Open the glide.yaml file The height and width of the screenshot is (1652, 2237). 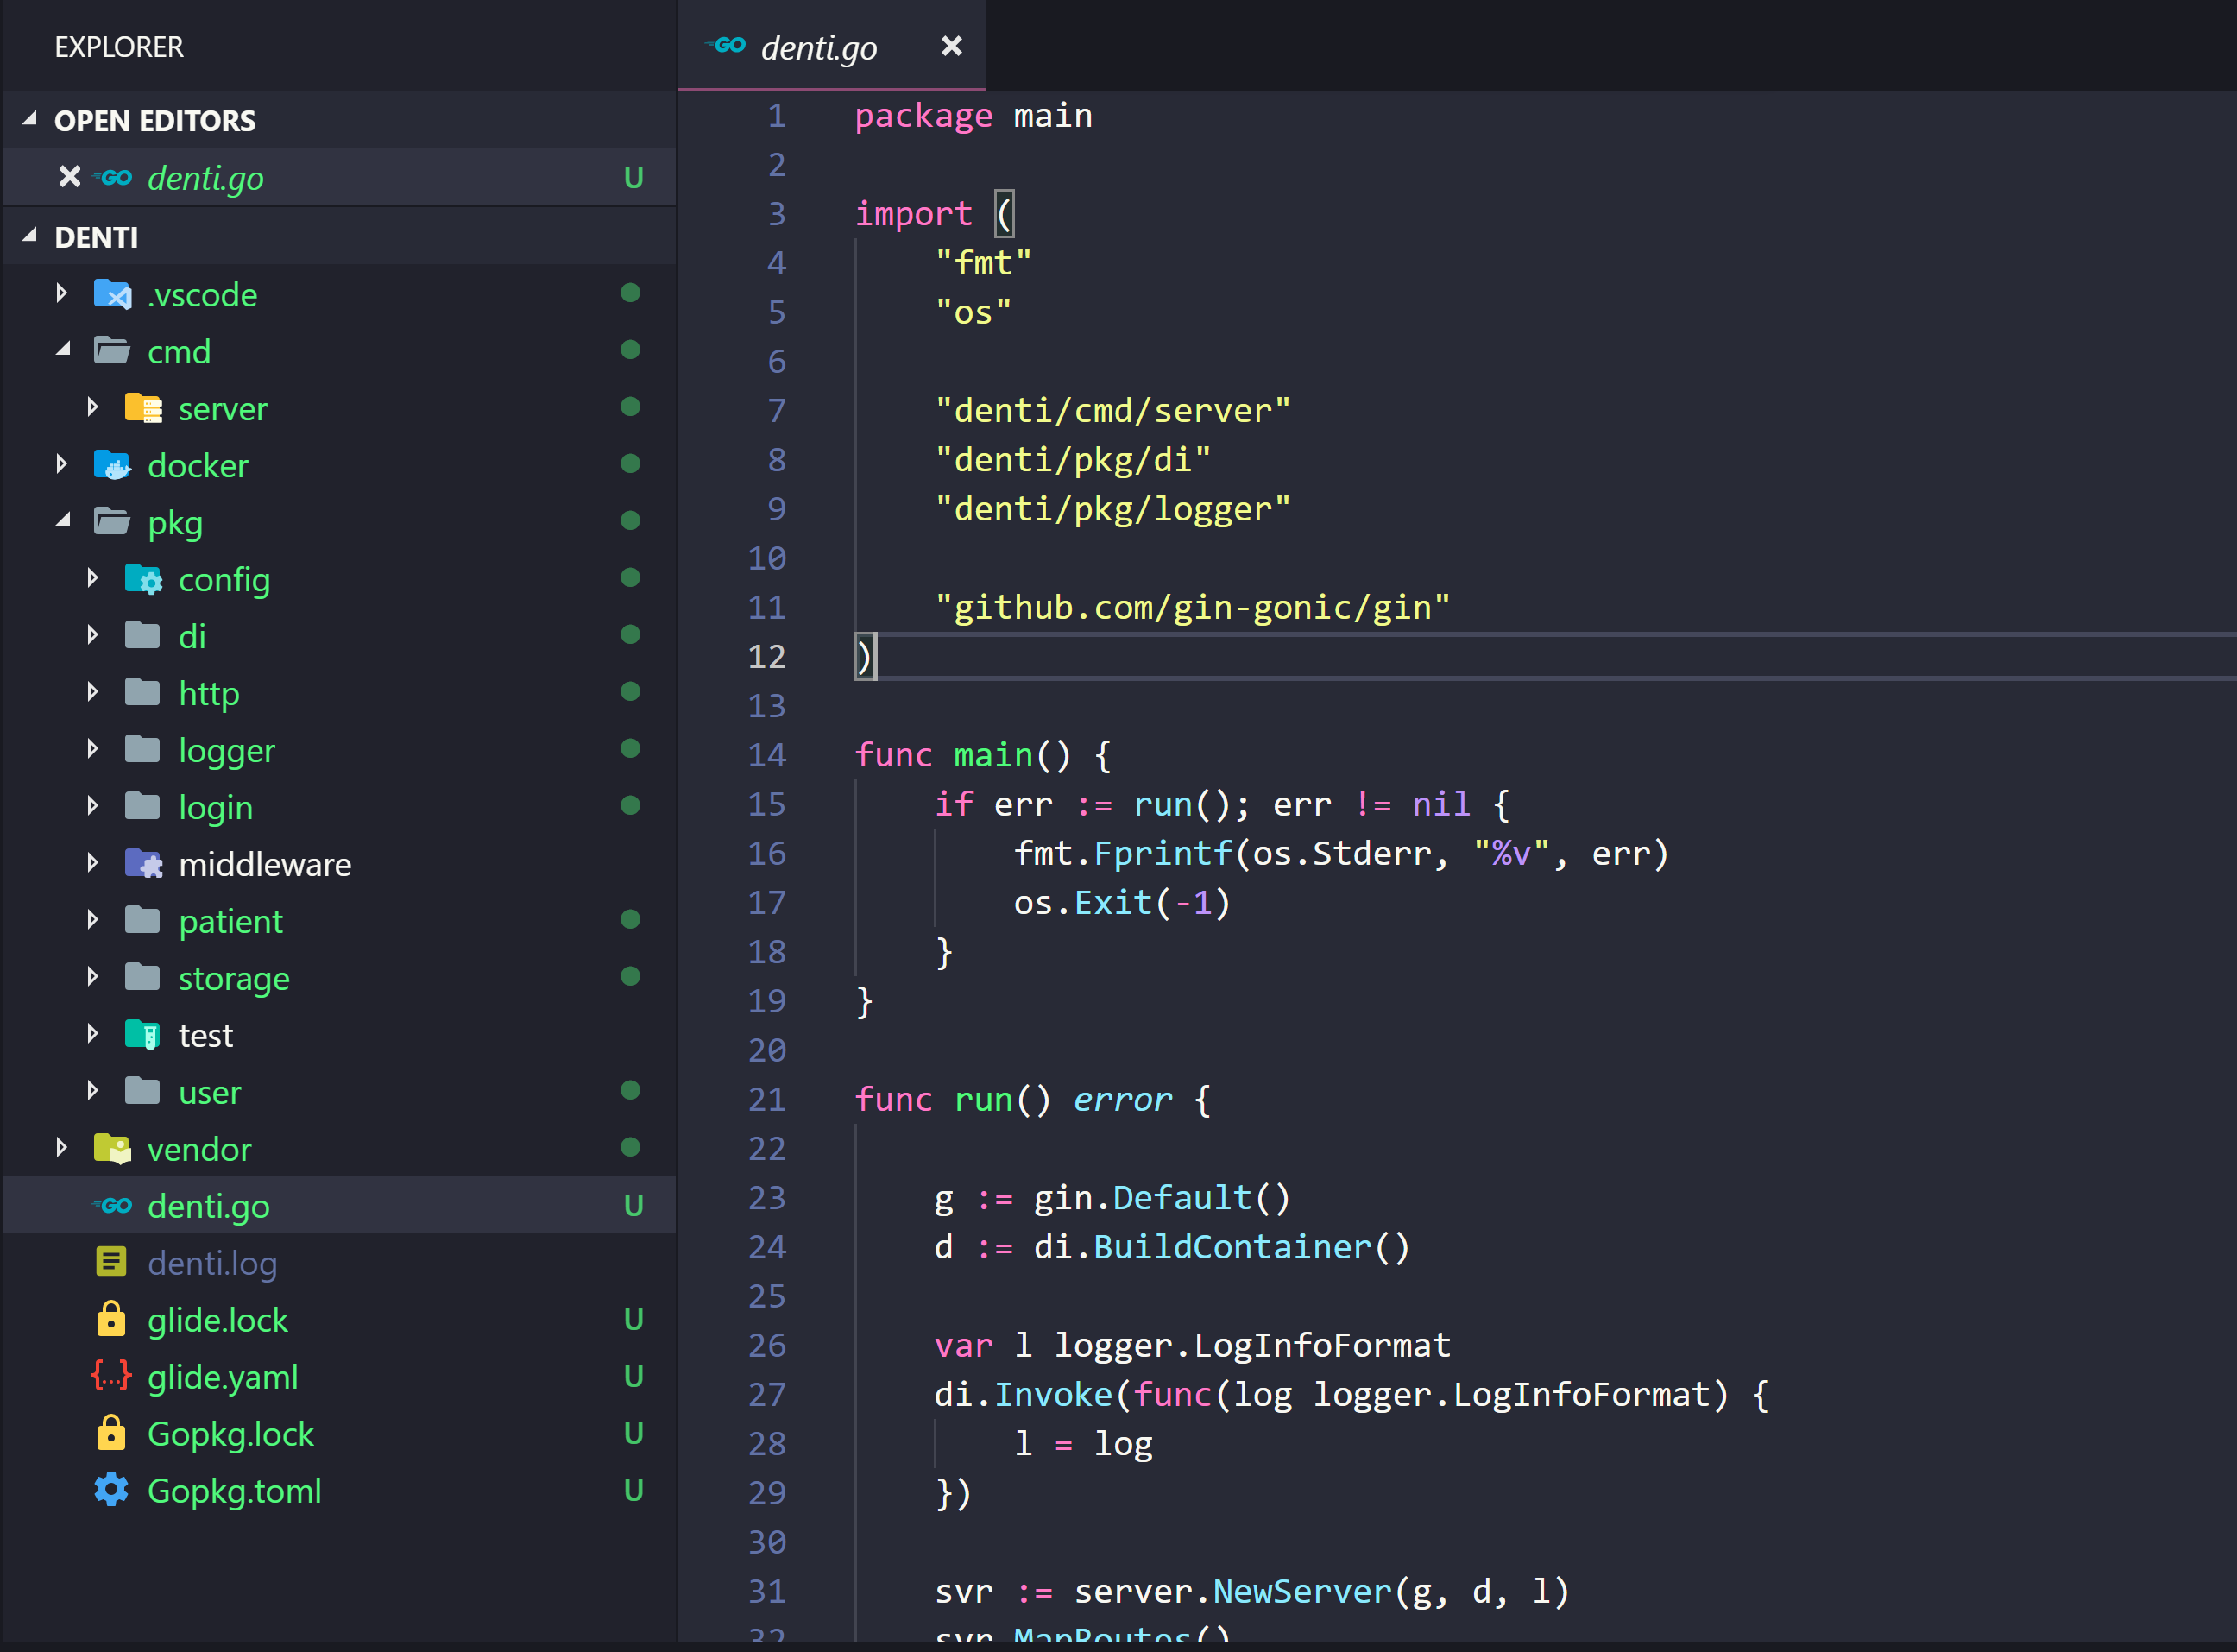(340, 1377)
